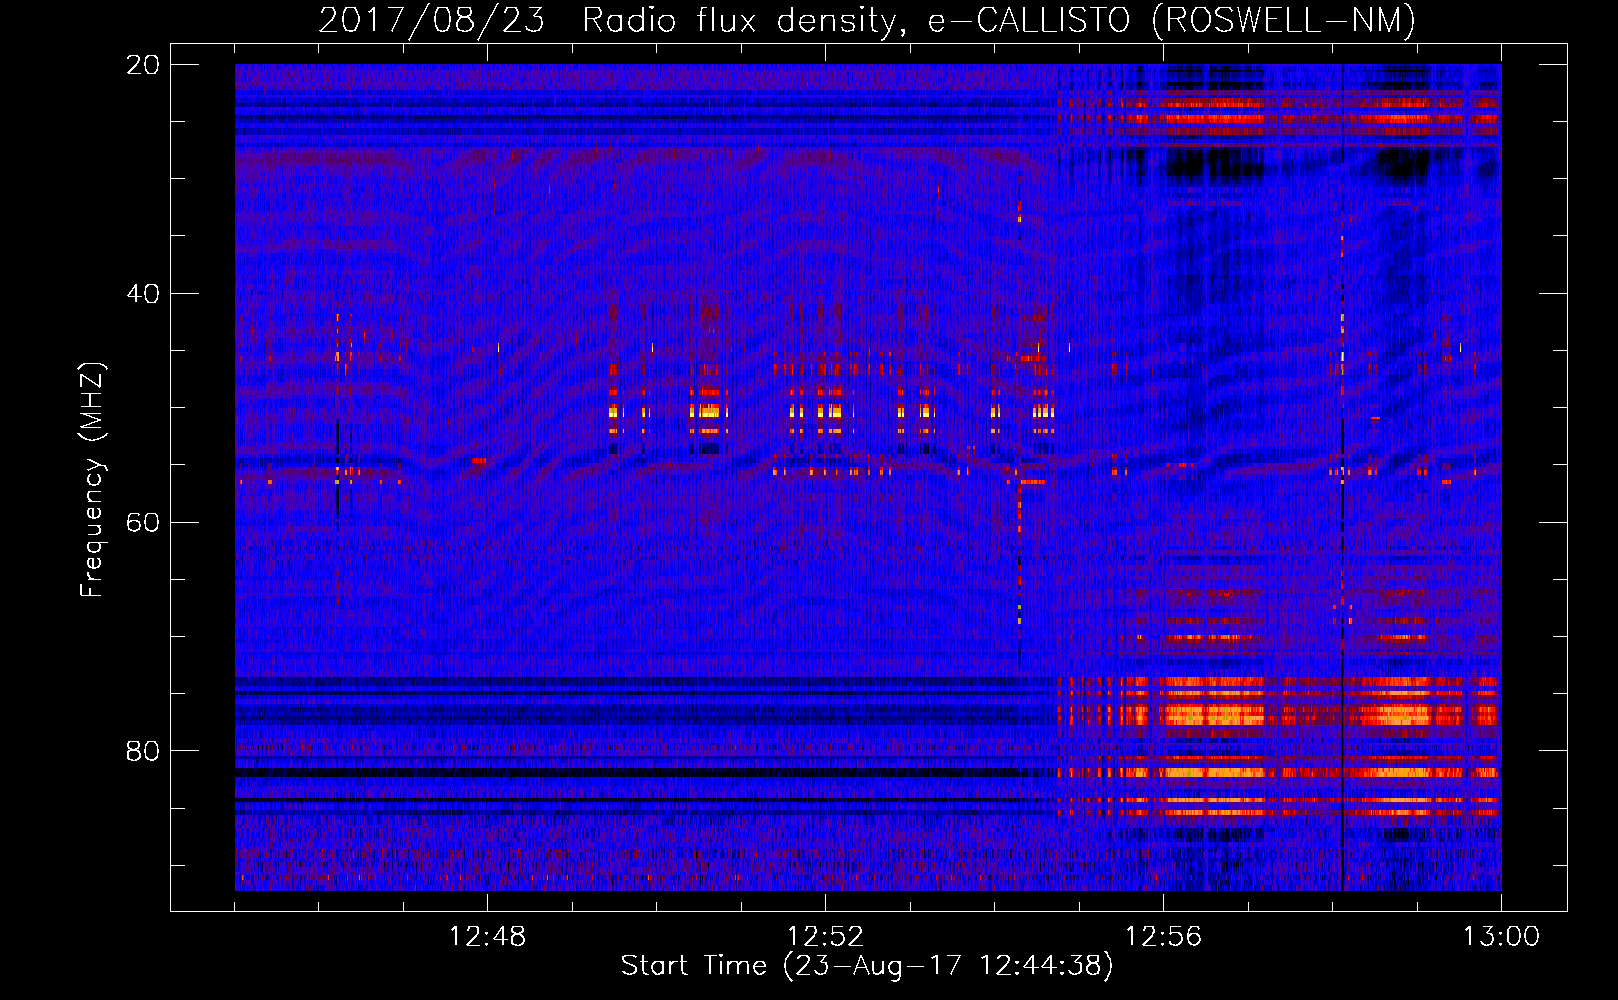Image resolution: width=1618 pixels, height=1000 pixels.
Task: Click the 60 frequency tick label
Action: pyautogui.click(x=143, y=523)
